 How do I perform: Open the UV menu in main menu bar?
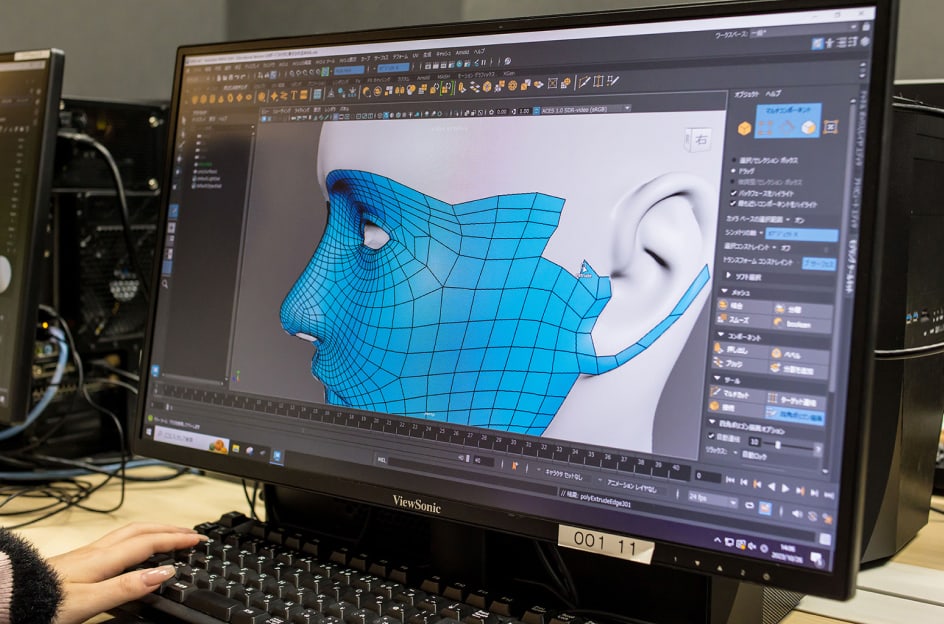(415, 55)
